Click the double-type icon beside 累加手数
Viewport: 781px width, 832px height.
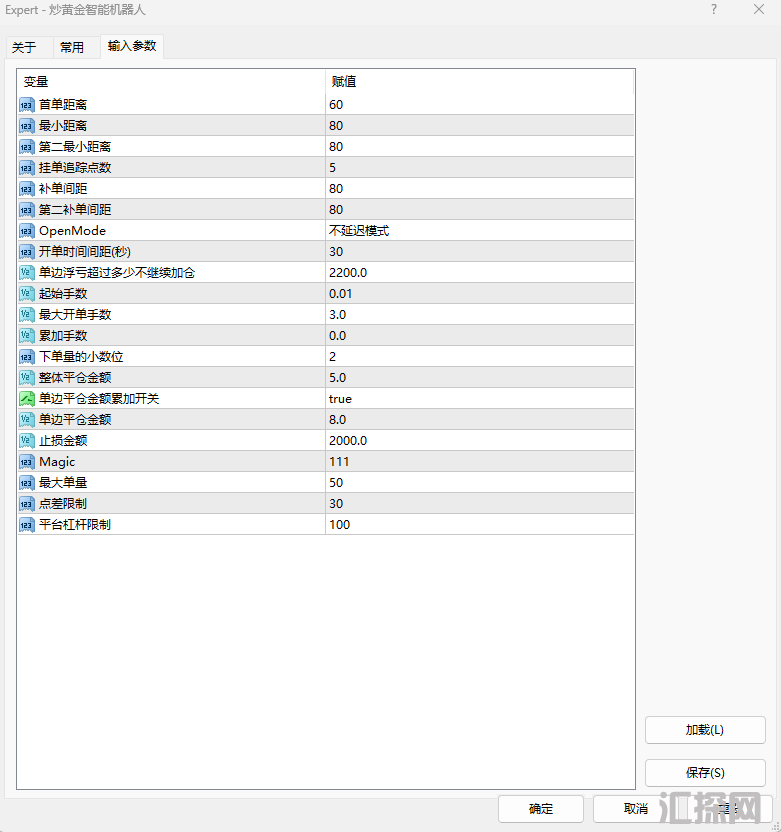pos(27,335)
